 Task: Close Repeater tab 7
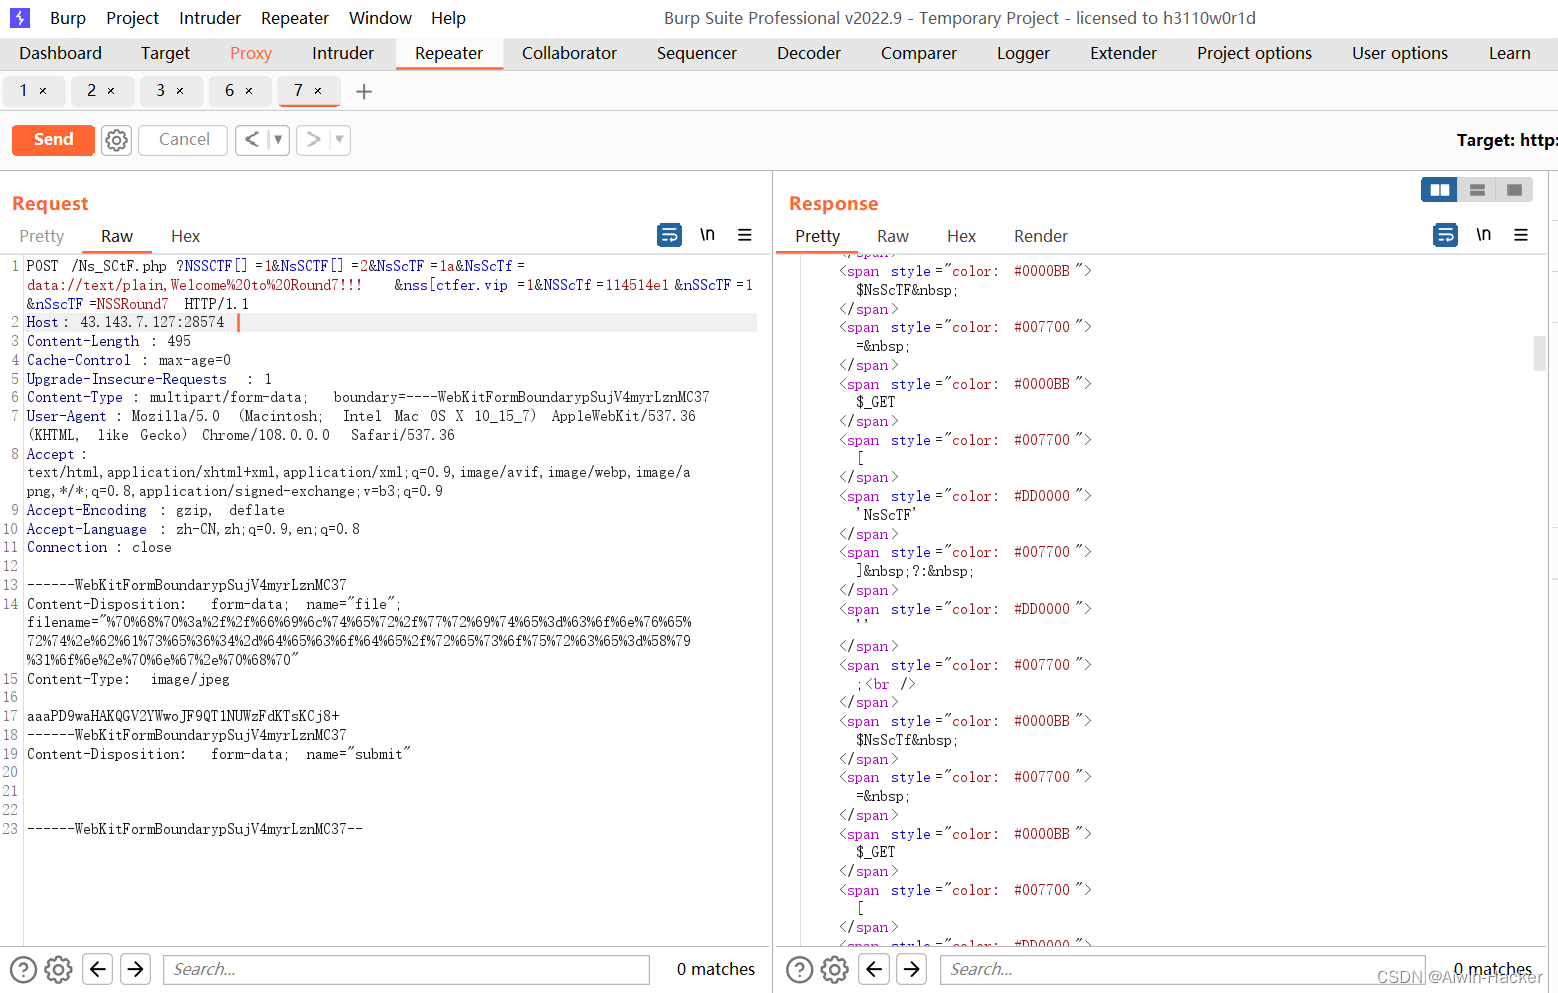pyautogui.click(x=318, y=91)
